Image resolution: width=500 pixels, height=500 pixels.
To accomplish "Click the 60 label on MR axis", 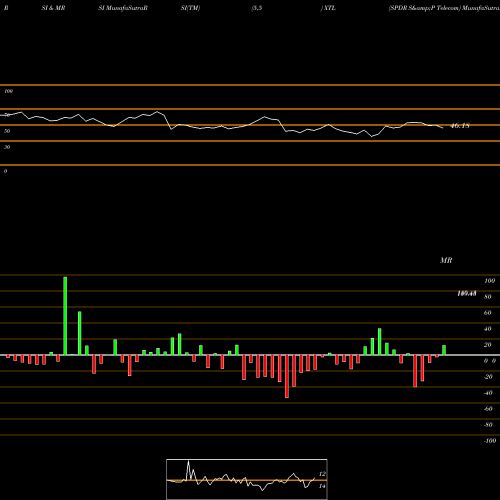I will click(x=488, y=313).
